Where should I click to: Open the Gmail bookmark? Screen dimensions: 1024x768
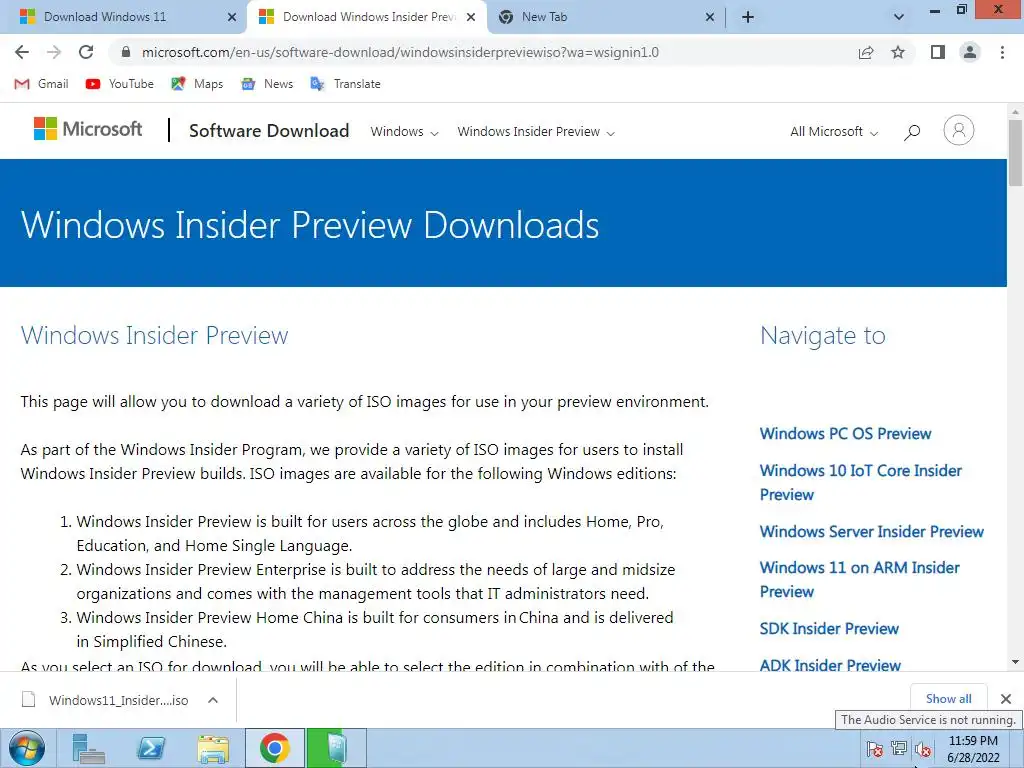(x=41, y=84)
